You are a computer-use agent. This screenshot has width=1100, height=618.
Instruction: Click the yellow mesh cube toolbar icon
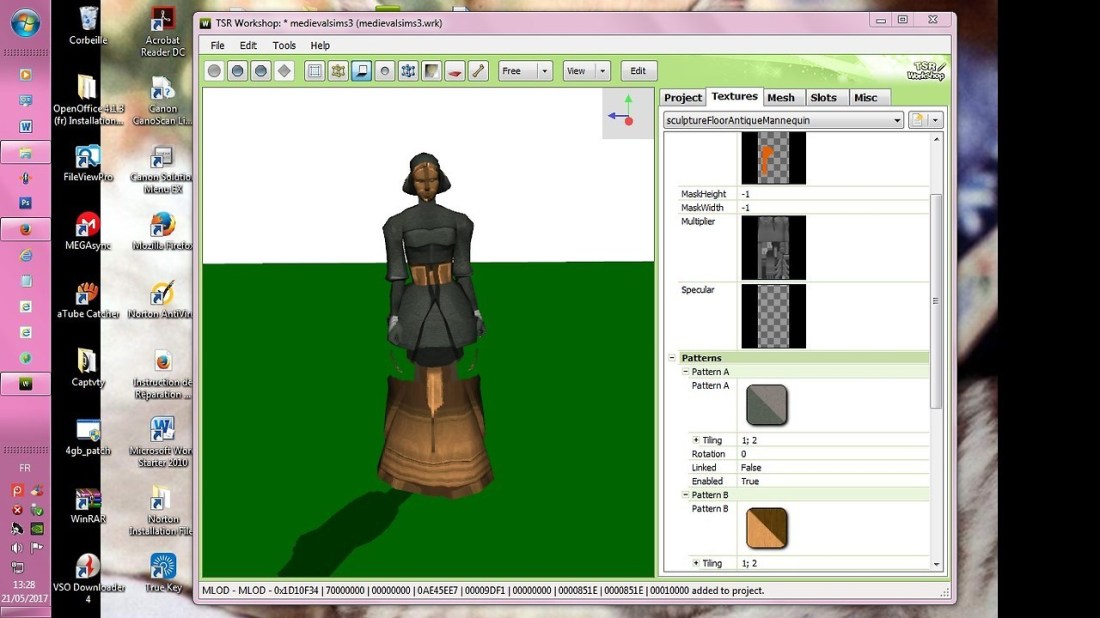click(x=338, y=71)
